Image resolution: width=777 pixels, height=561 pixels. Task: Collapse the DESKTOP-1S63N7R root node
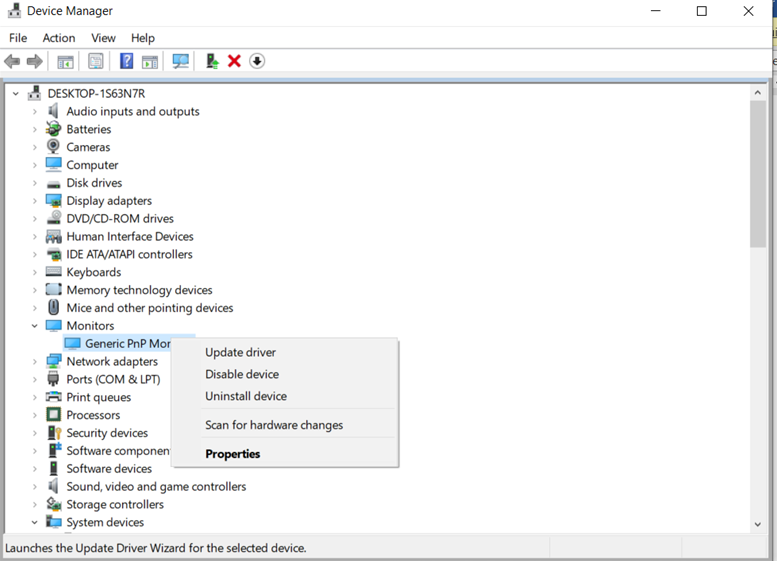click(16, 93)
